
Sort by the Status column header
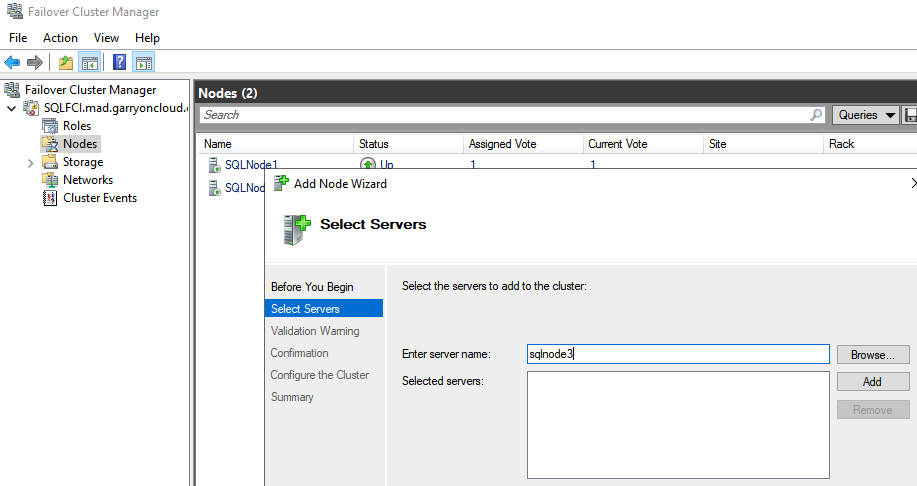408,144
